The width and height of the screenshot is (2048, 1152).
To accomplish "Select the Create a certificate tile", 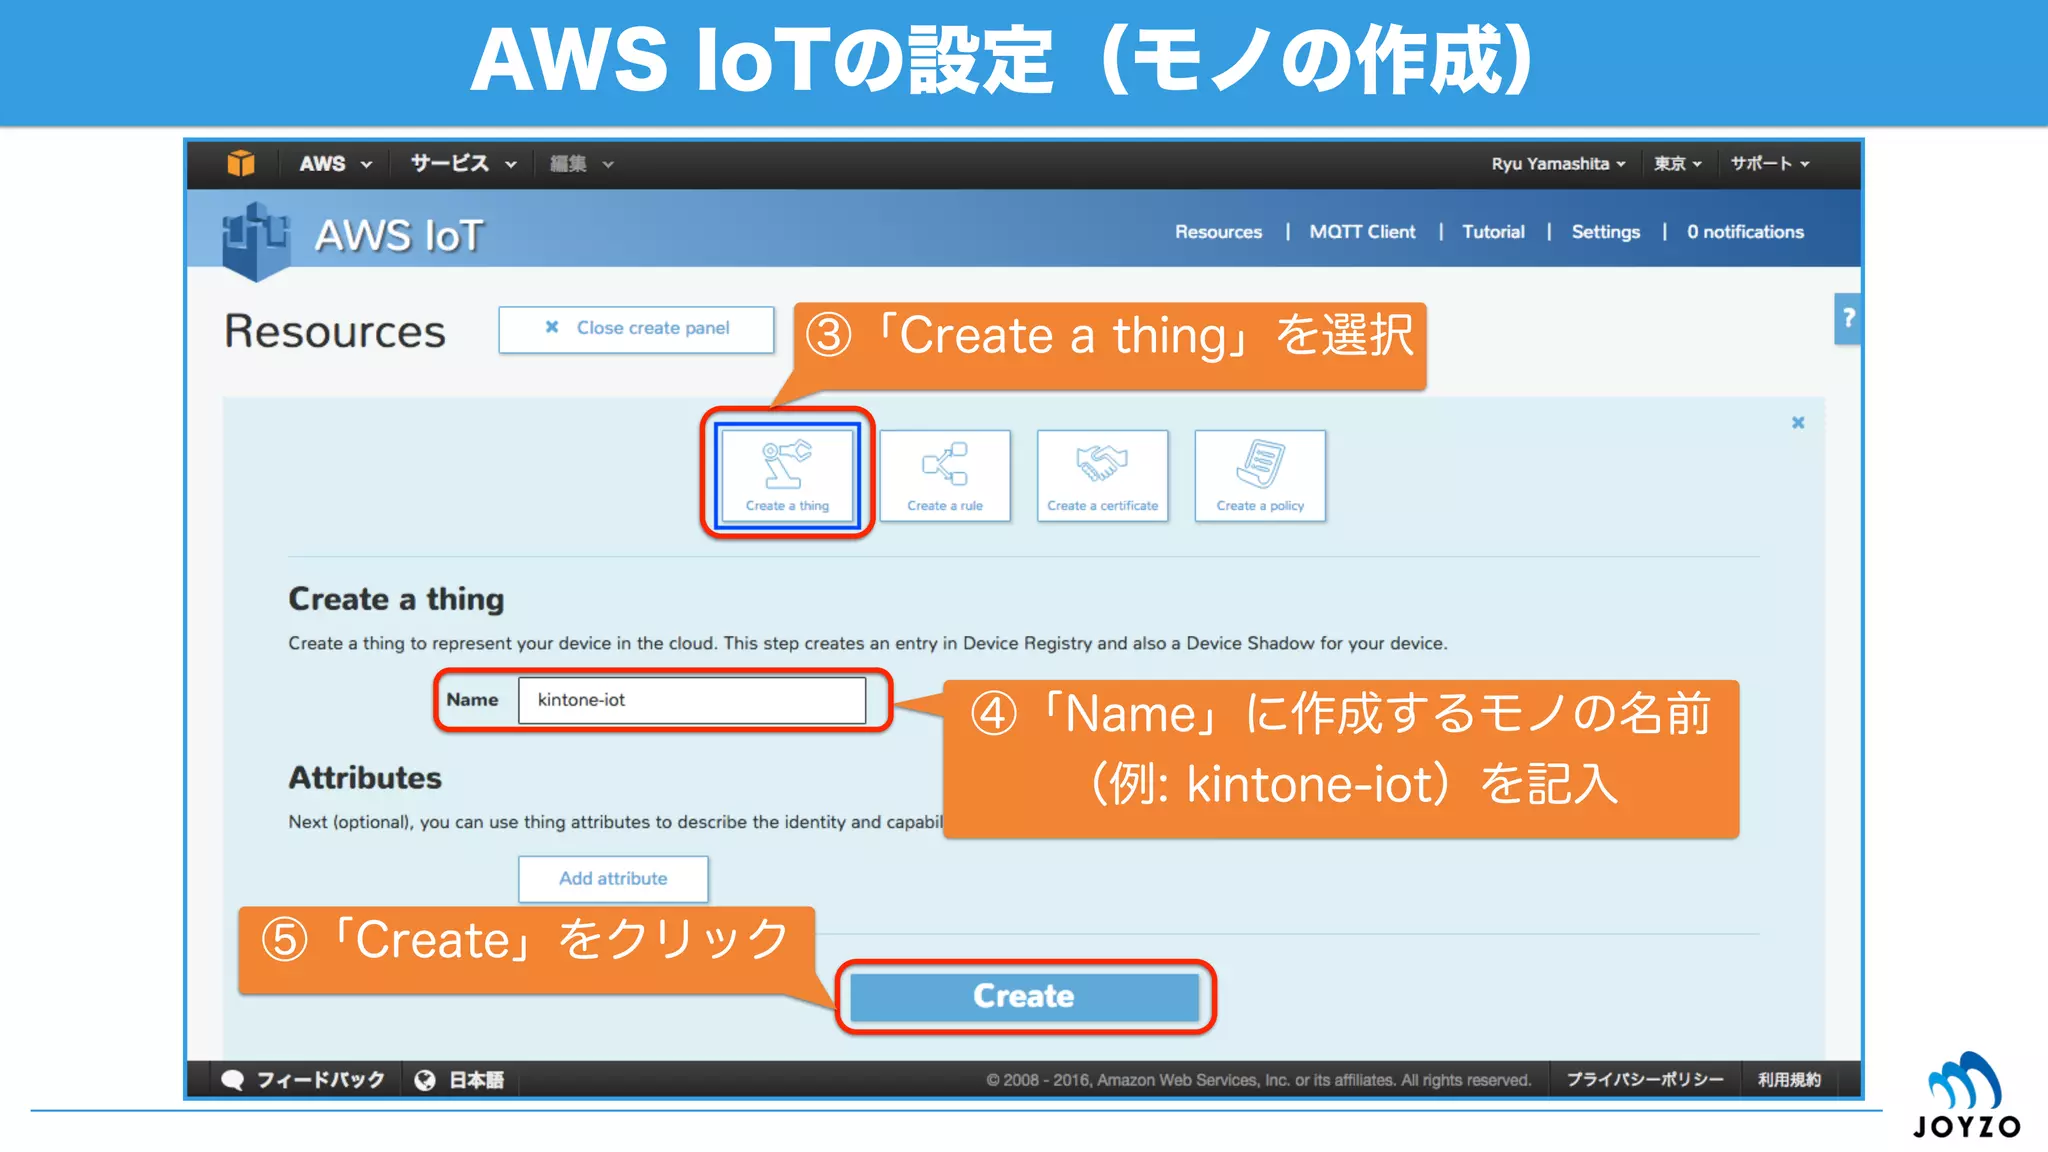I will click(x=1102, y=476).
